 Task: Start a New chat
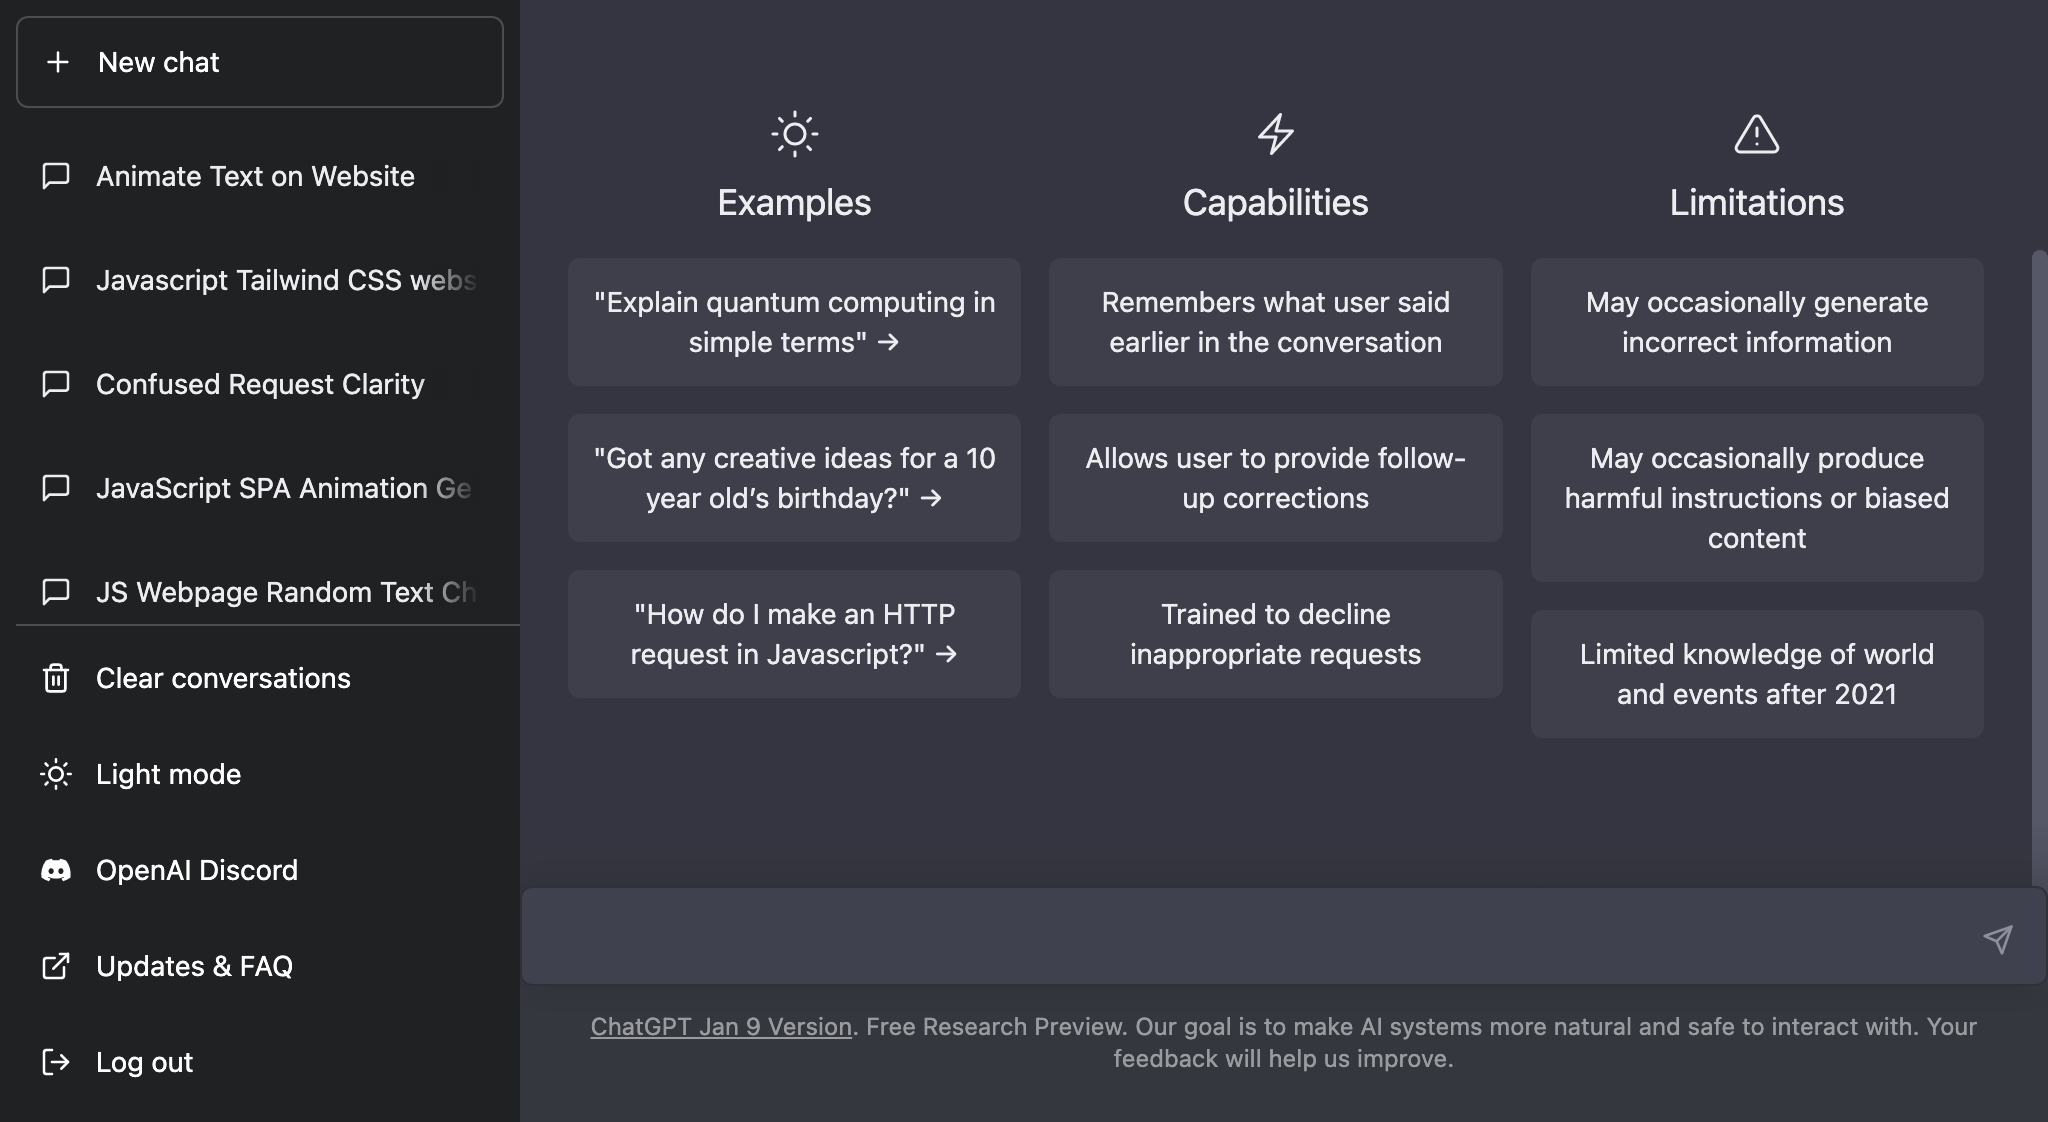pyautogui.click(x=260, y=62)
